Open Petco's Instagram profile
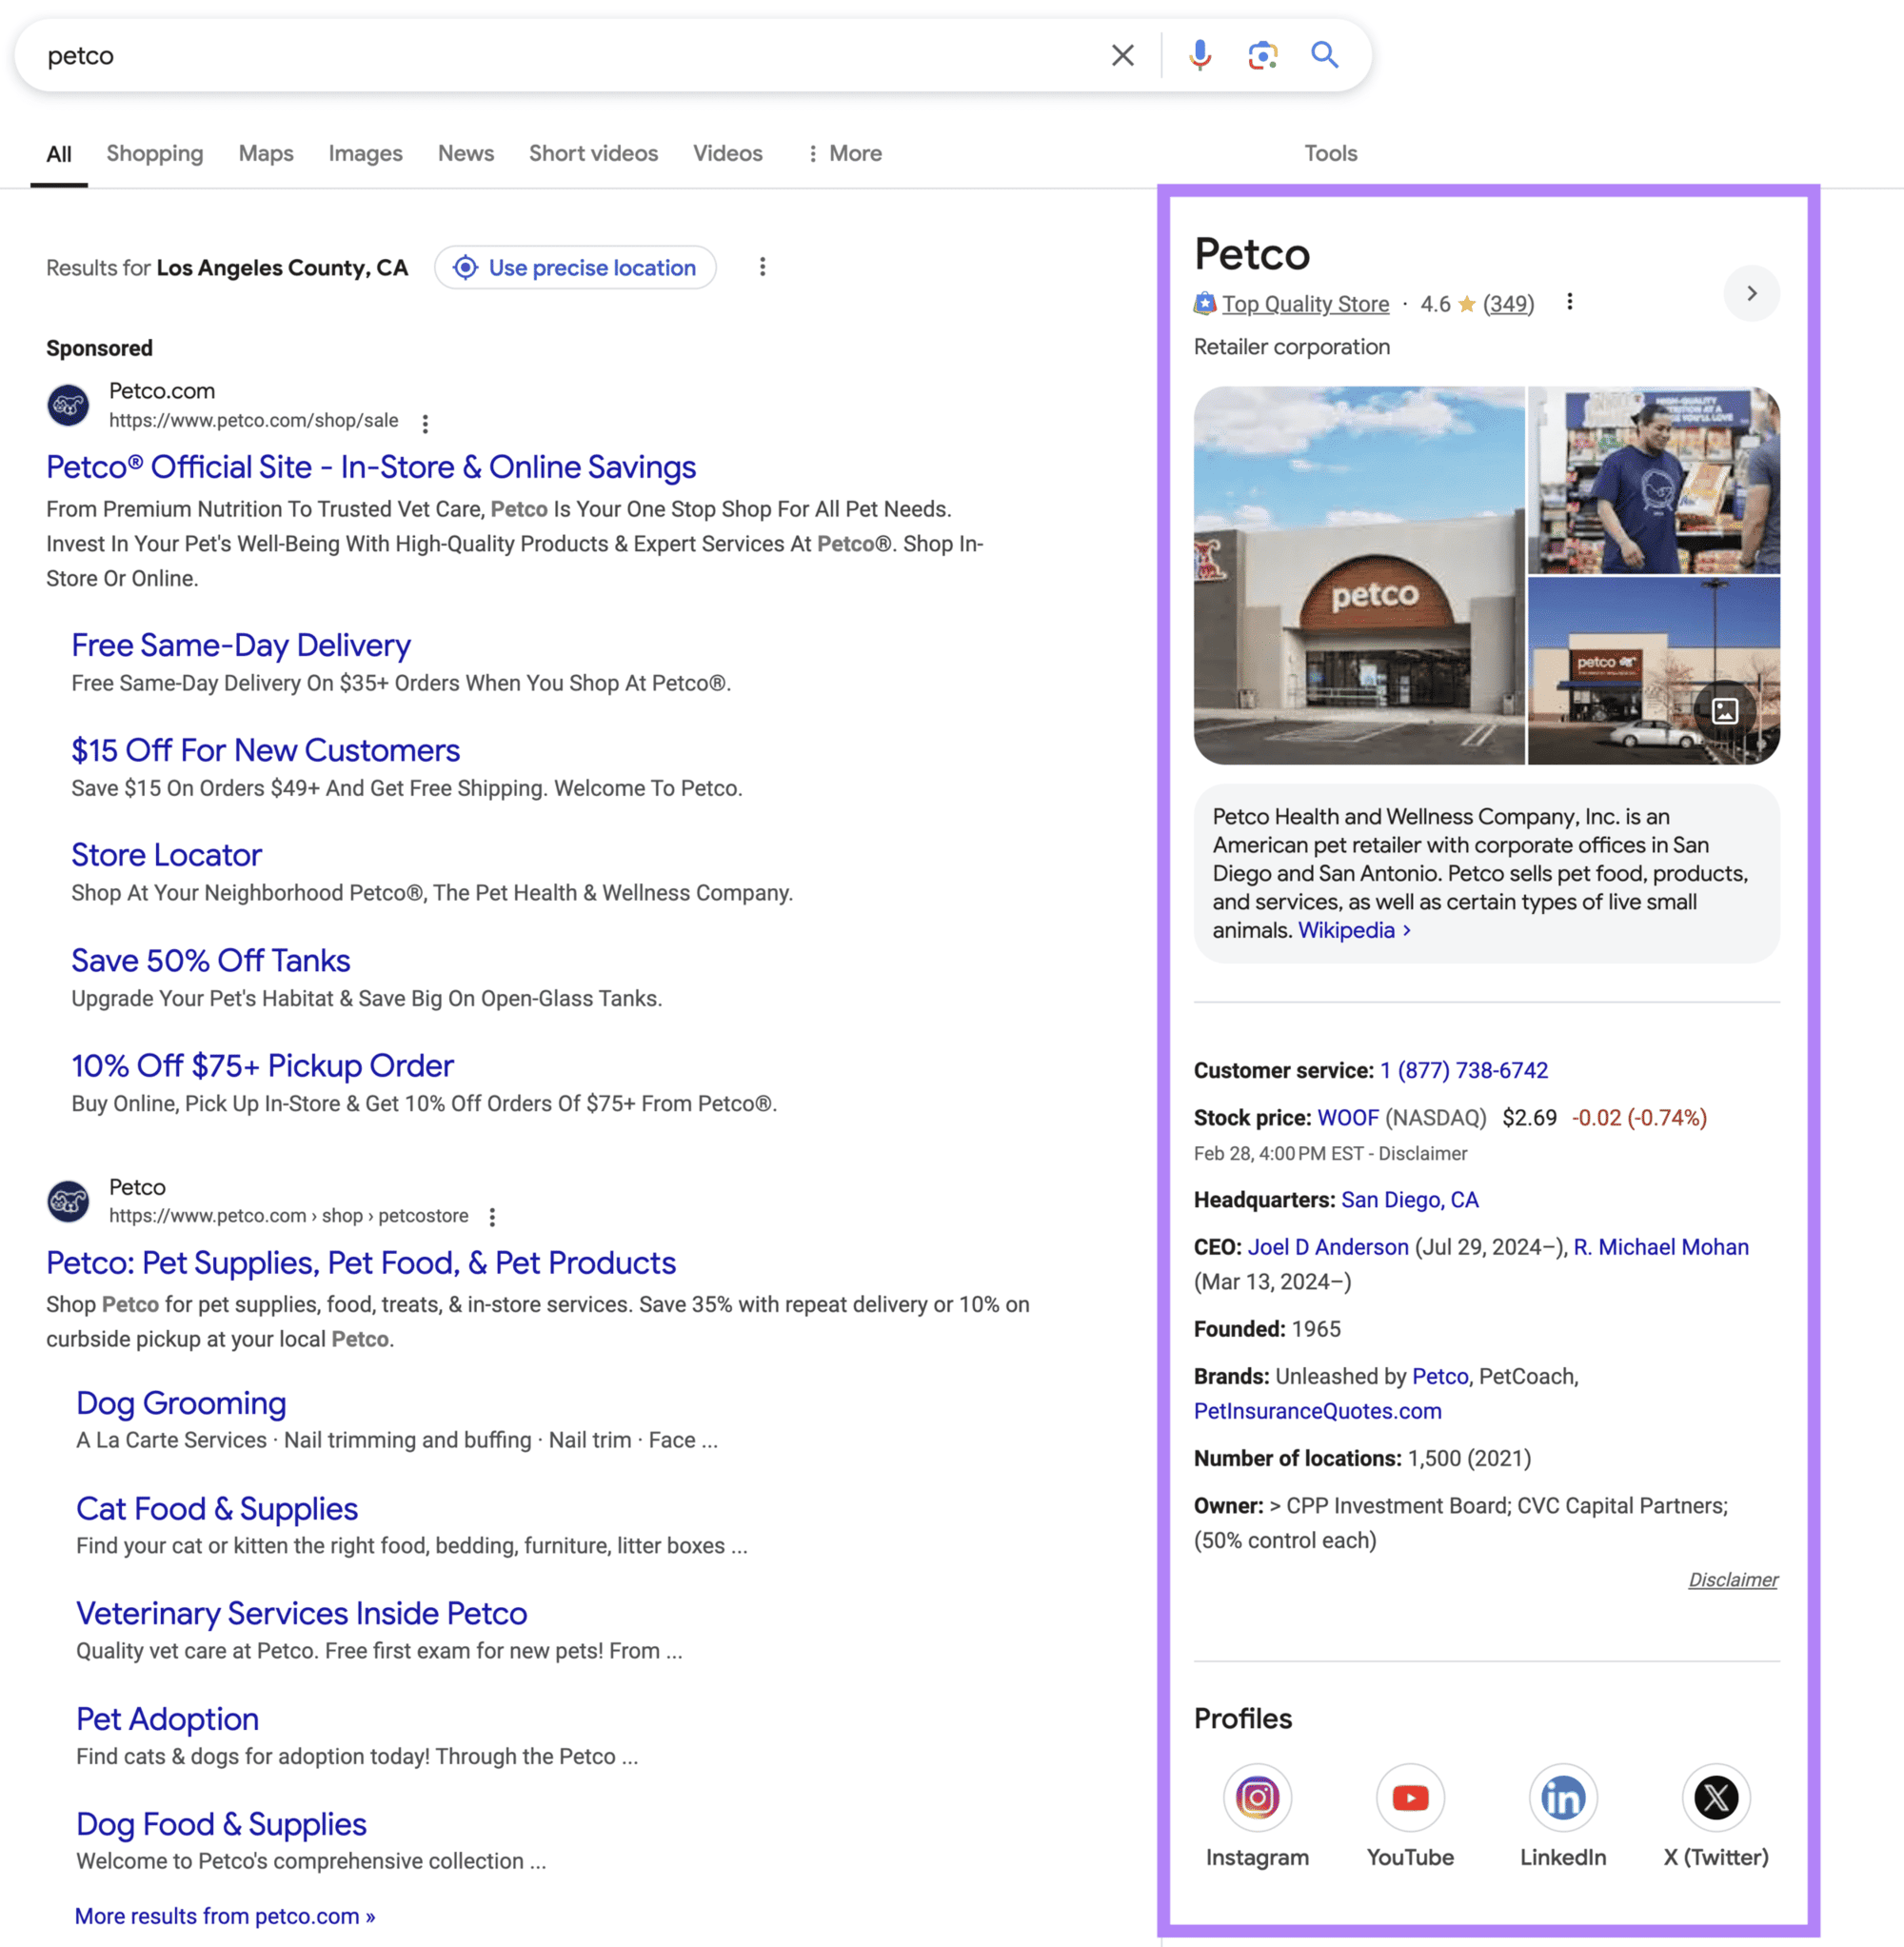The height and width of the screenshot is (1947, 1904). click(x=1257, y=1797)
